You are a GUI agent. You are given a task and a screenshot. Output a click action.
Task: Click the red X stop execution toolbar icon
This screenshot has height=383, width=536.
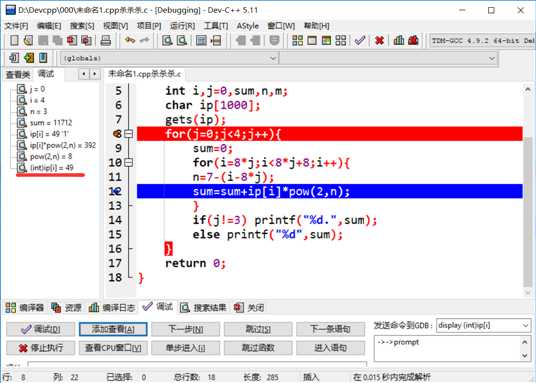click(379, 41)
